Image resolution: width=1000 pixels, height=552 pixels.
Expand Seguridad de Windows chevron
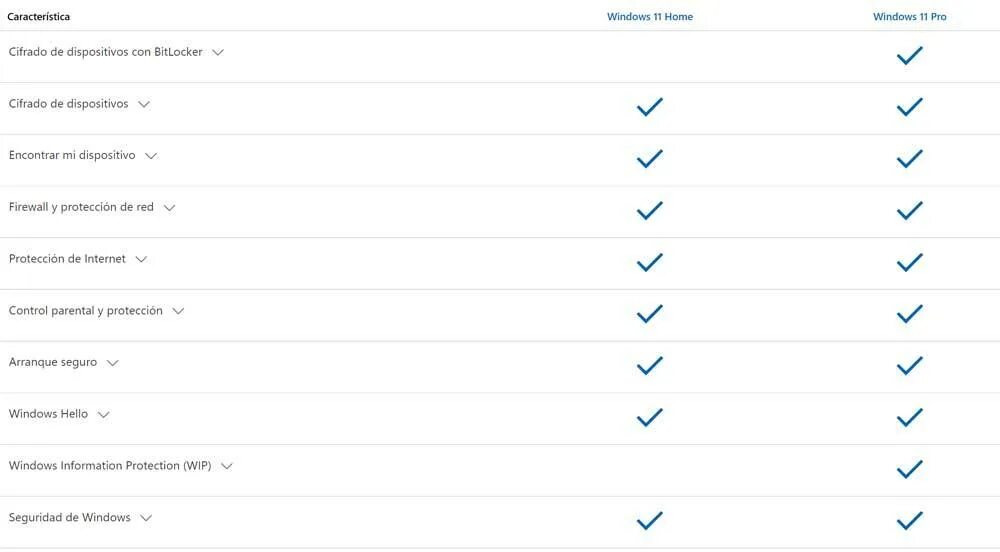coord(146,518)
